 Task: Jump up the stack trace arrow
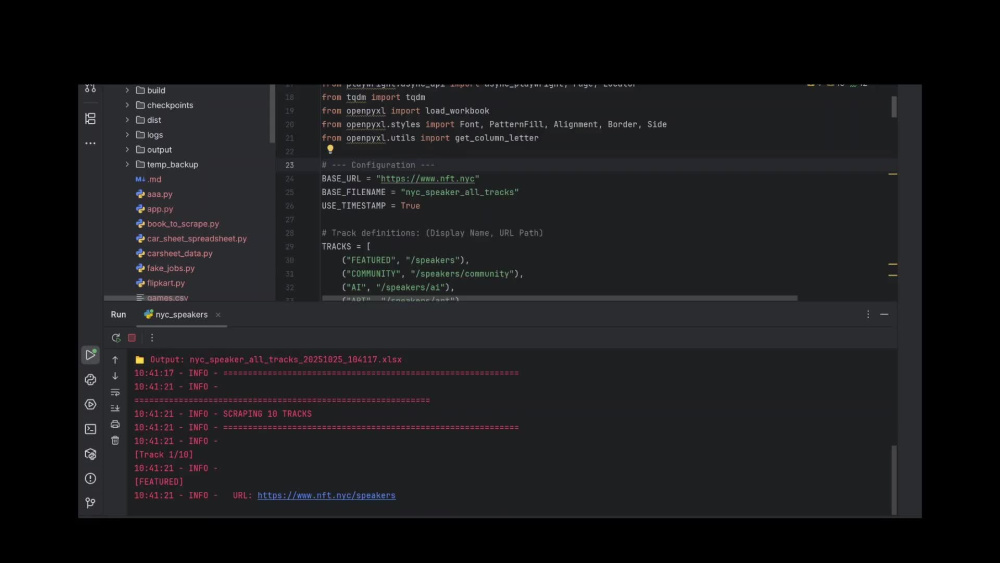click(115, 360)
